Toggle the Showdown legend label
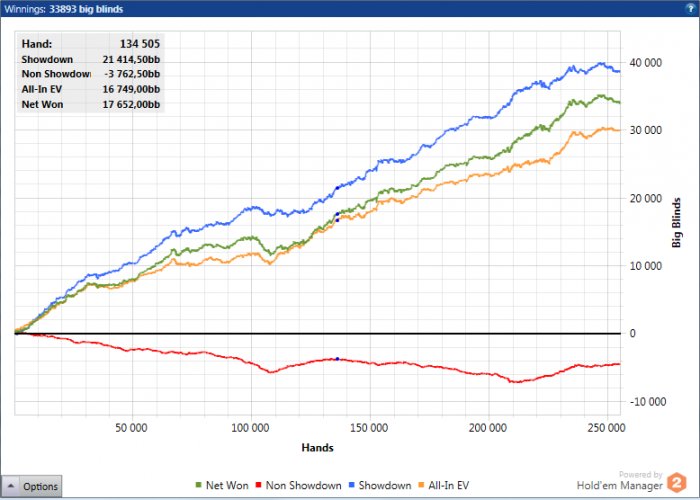The height and width of the screenshot is (500, 700). [385, 485]
